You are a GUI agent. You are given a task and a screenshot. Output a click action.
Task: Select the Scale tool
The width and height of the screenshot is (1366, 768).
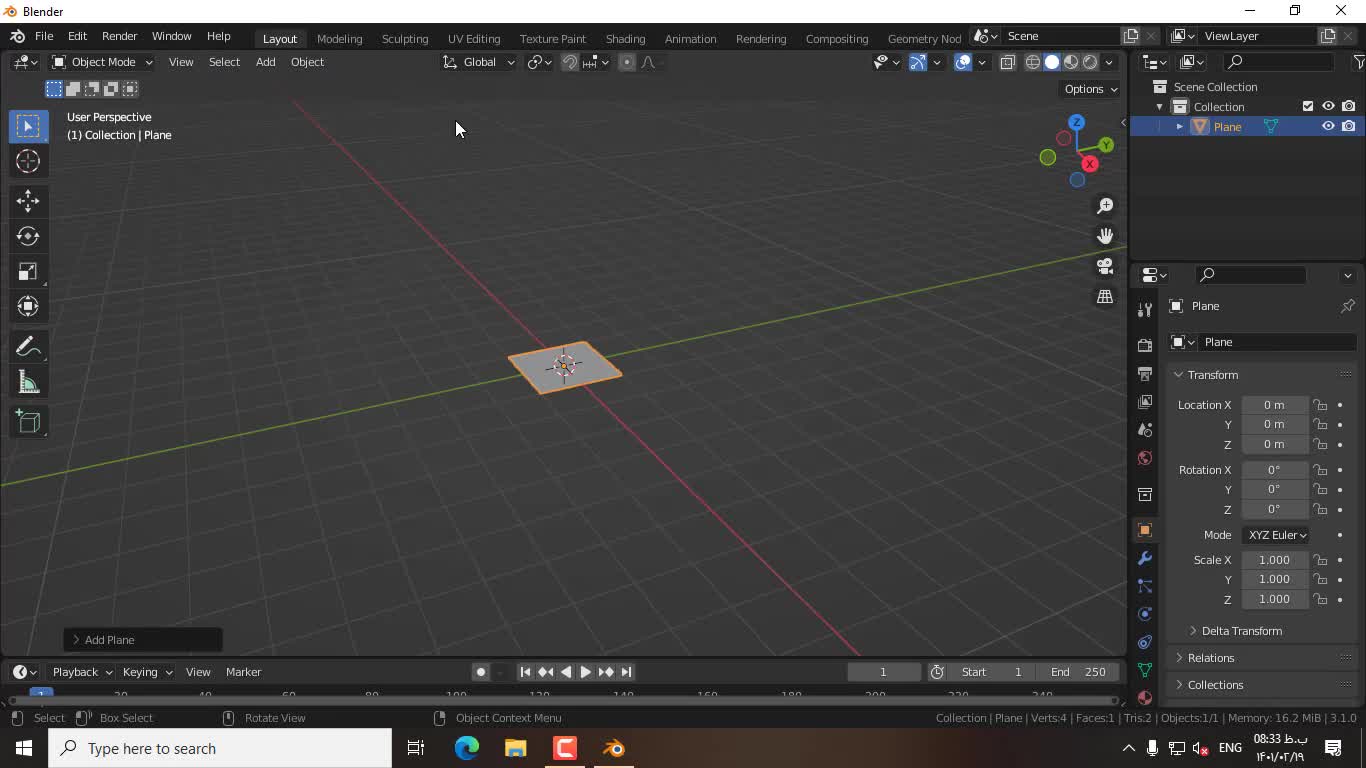[x=28, y=272]
